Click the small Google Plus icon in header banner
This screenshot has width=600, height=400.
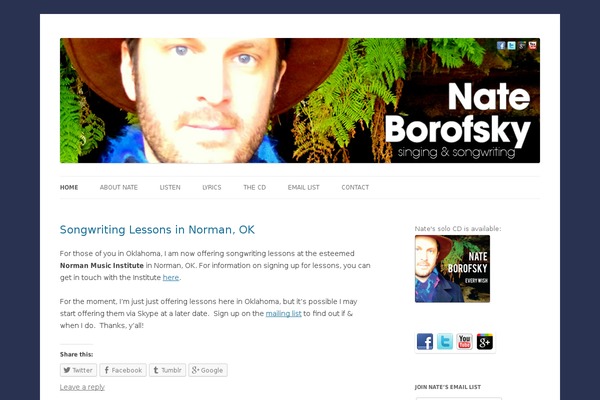tap(522, 46)
